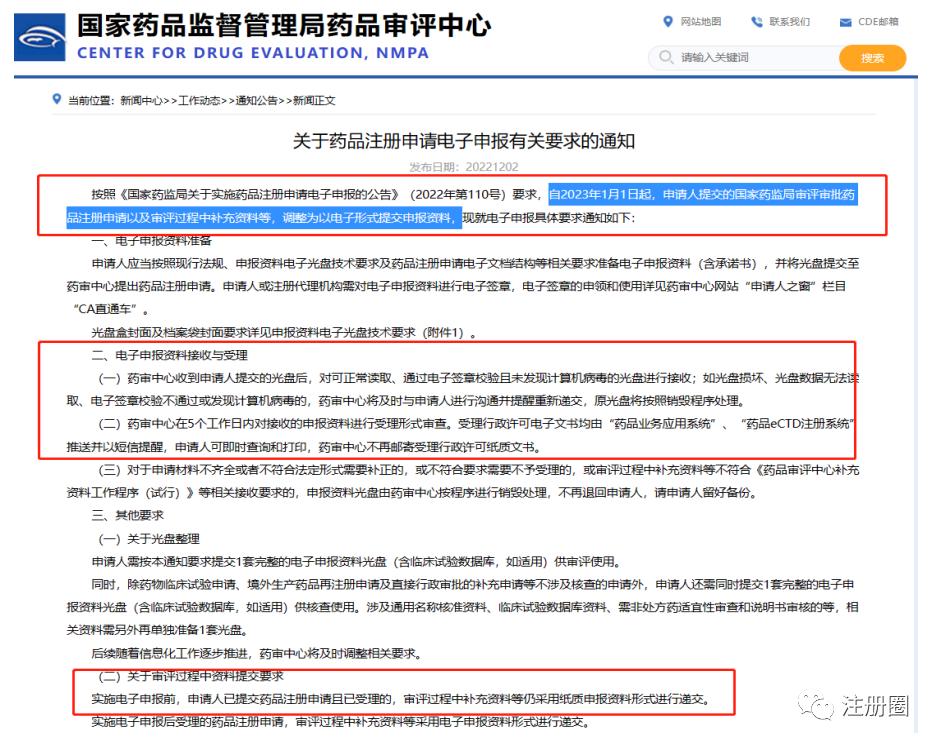
Task: Click inside the 请输入关键词 search field
Action: (730, 59)
